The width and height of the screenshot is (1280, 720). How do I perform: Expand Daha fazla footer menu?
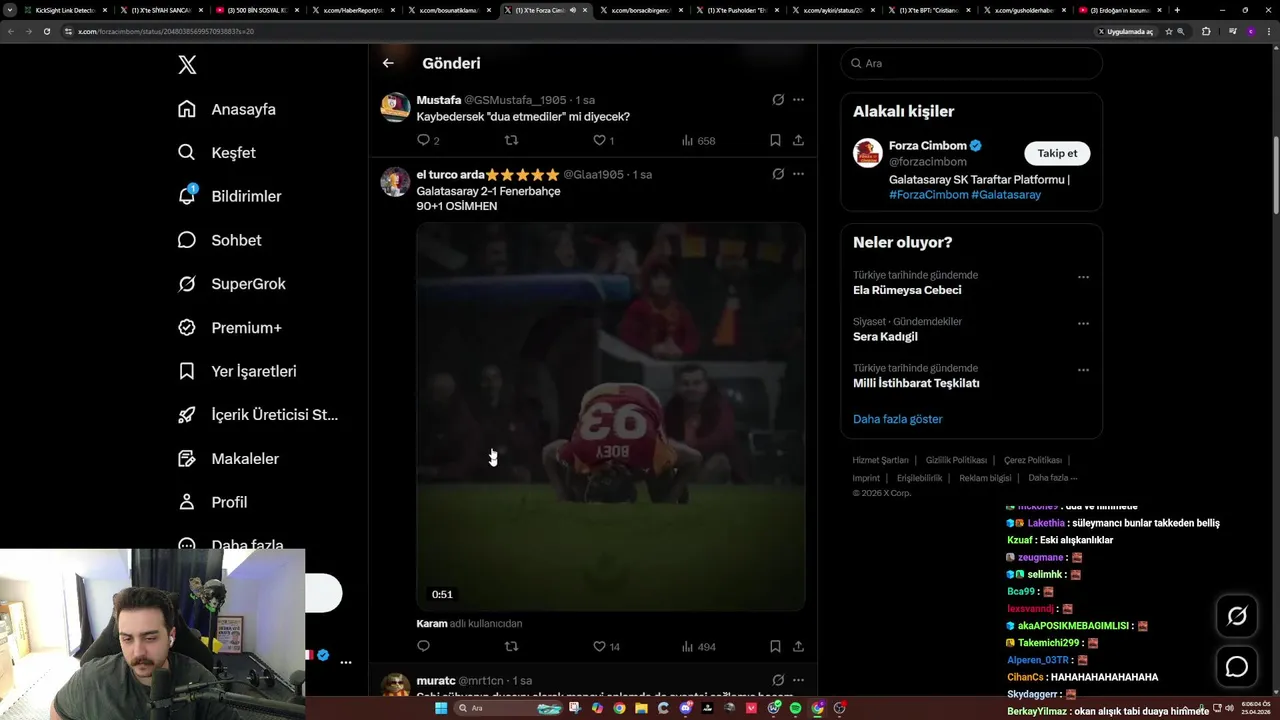[1053, 478]
